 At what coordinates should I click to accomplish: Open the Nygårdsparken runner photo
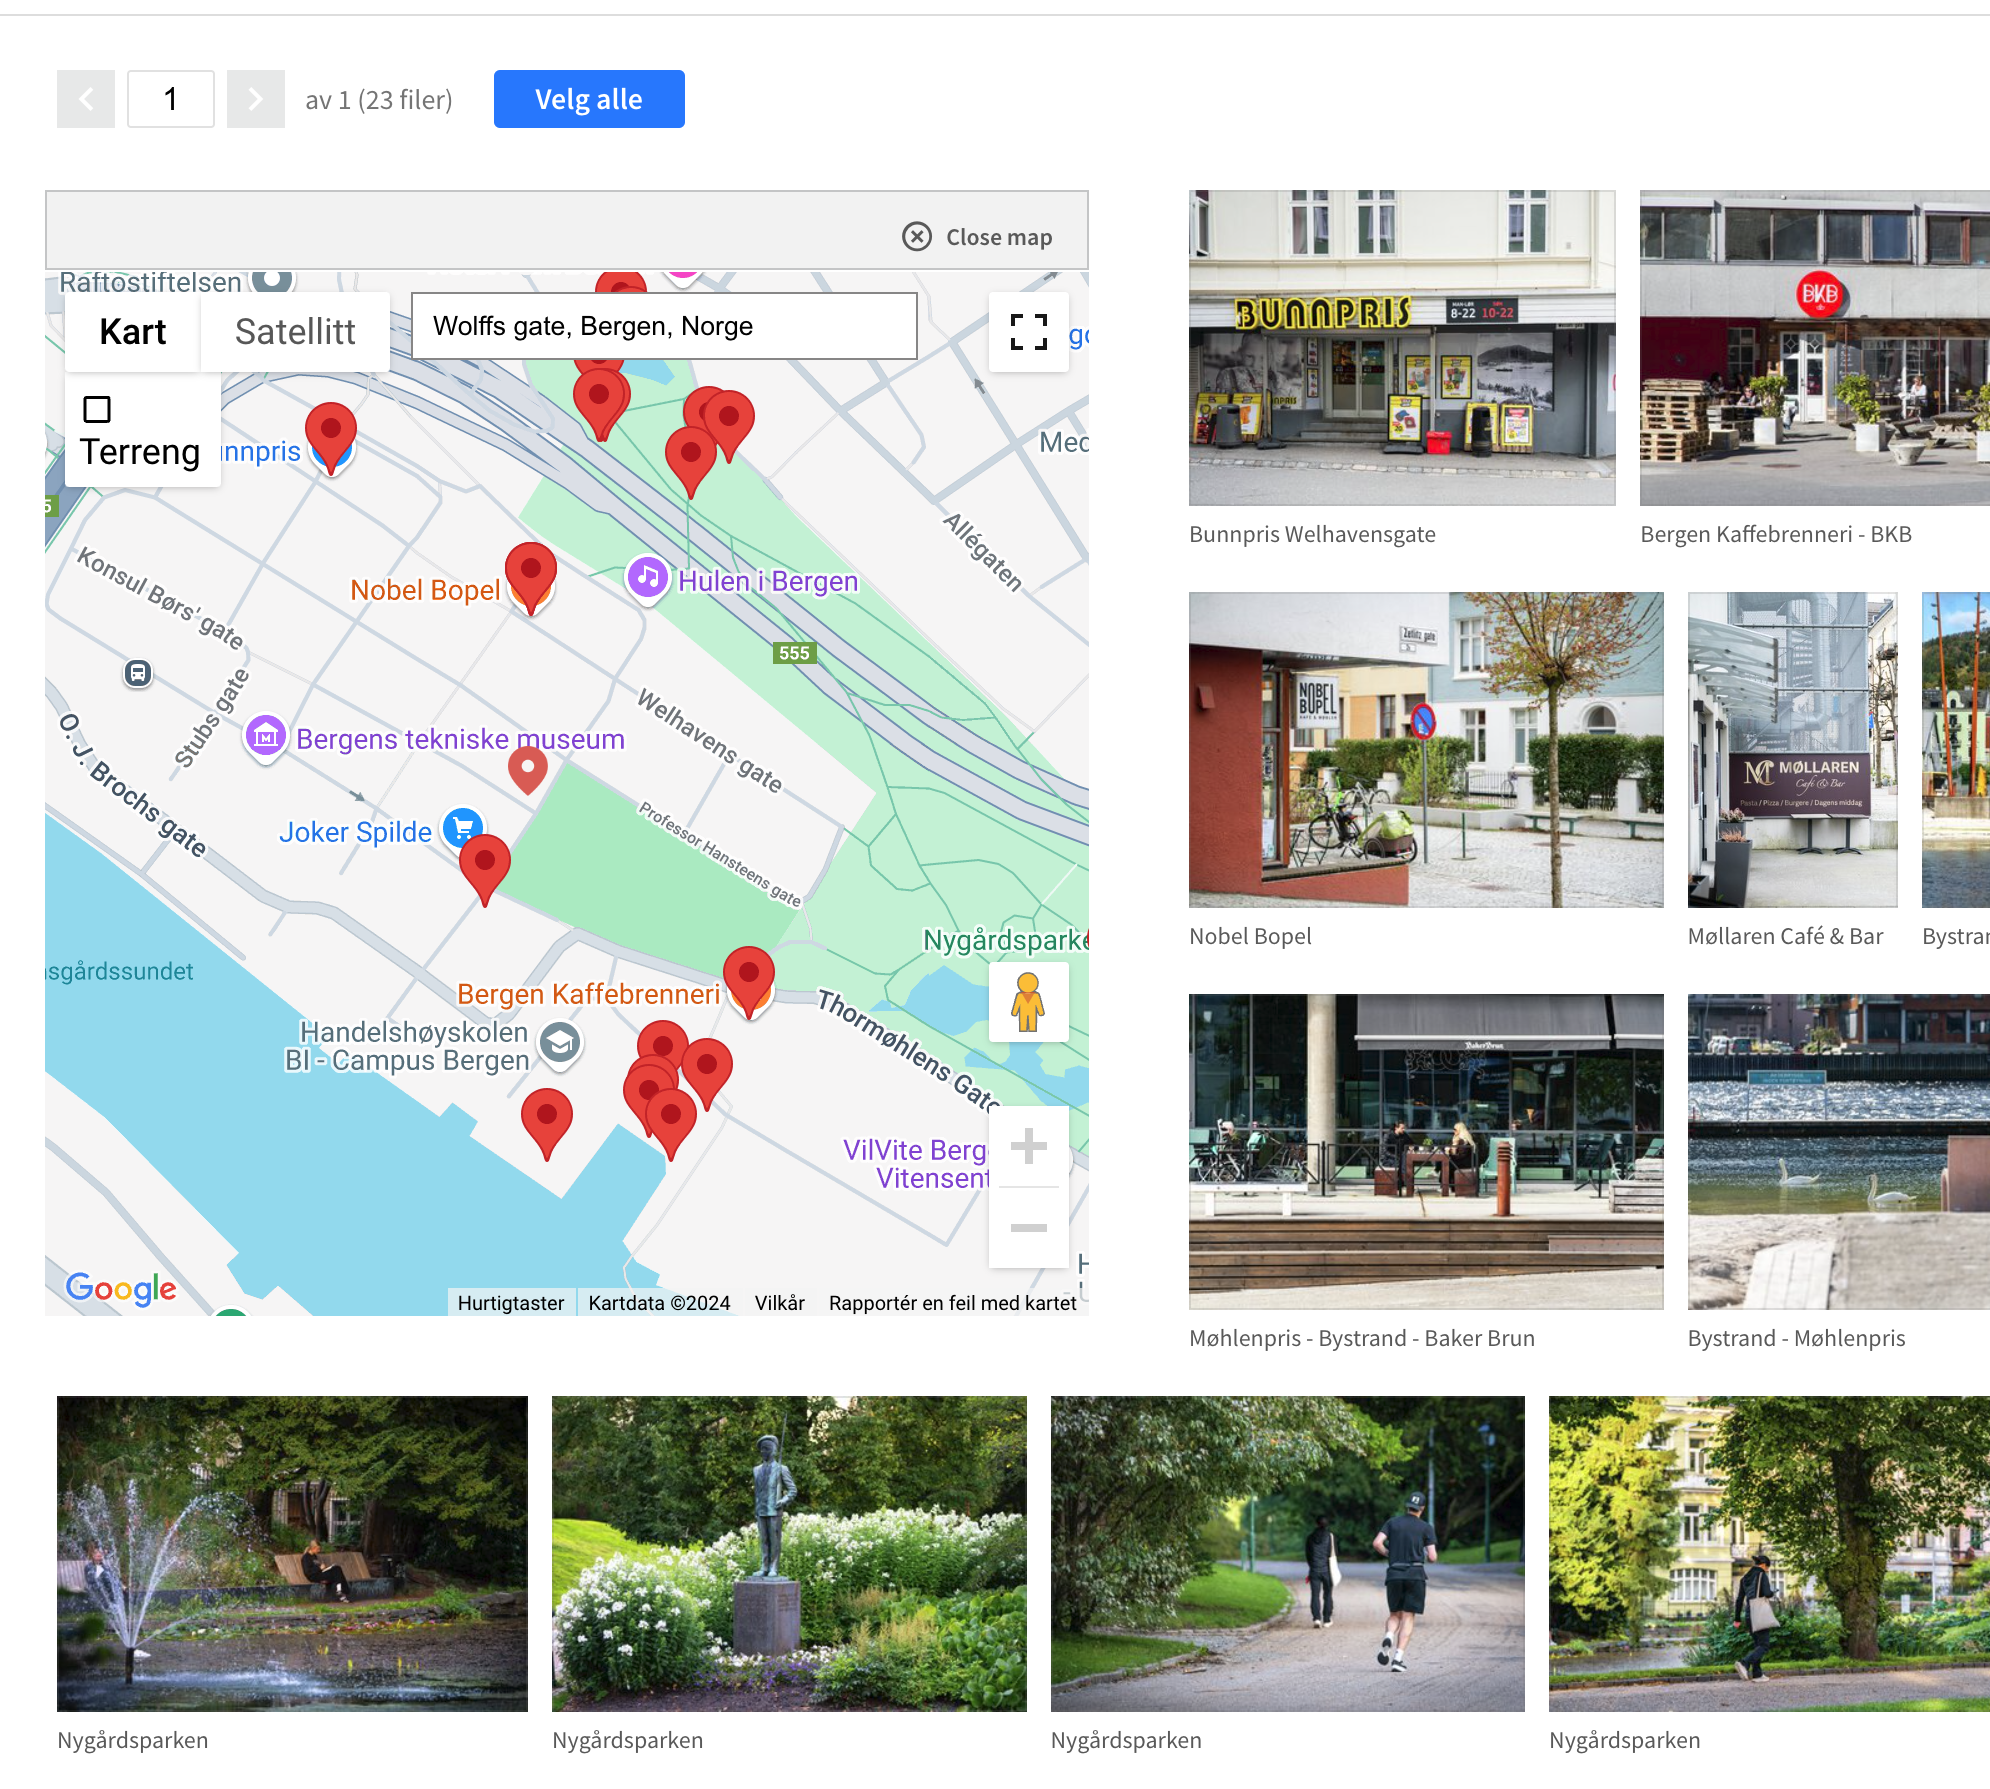pos(1288,1554)
